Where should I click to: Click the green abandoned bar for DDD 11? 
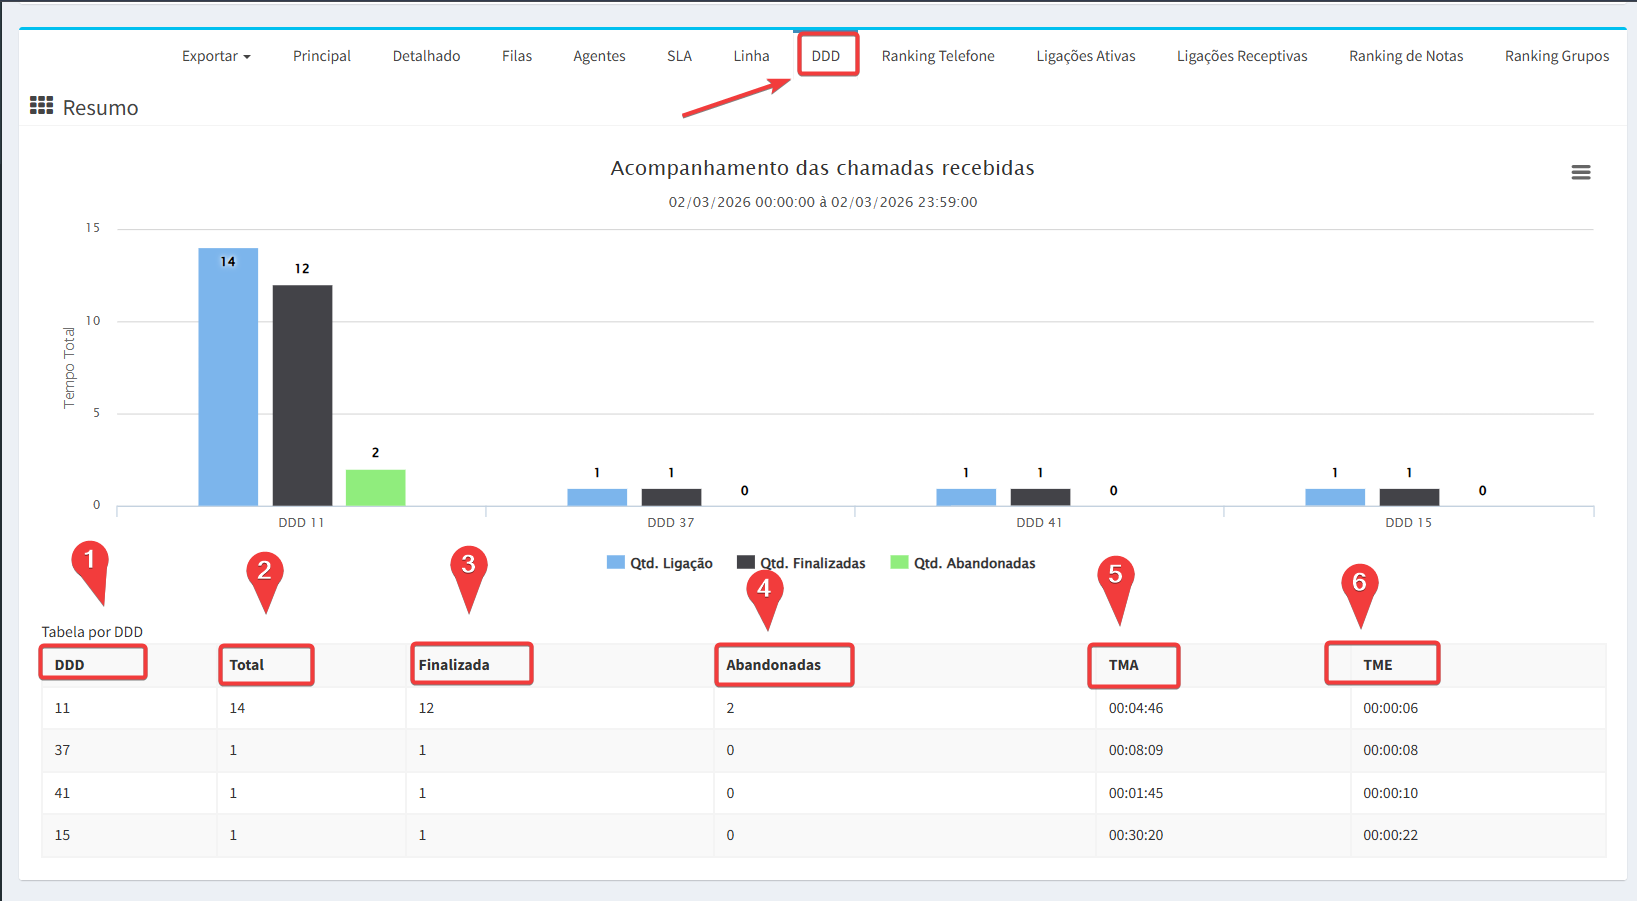click(375, 488)
